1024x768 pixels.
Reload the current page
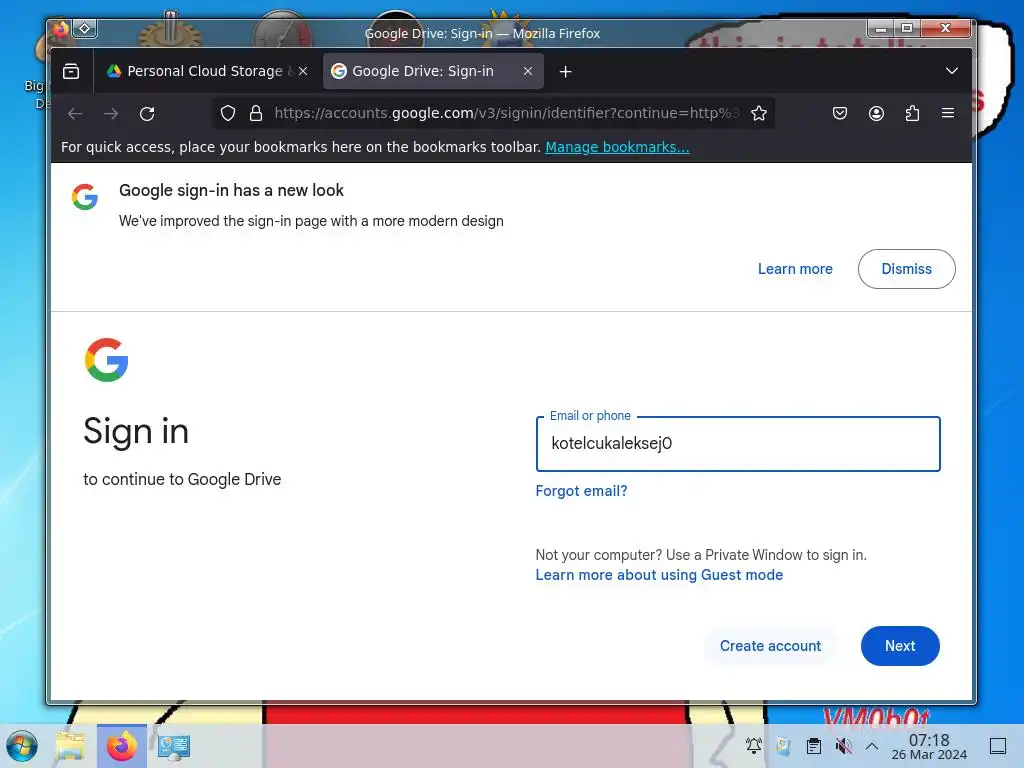(147, 114)
